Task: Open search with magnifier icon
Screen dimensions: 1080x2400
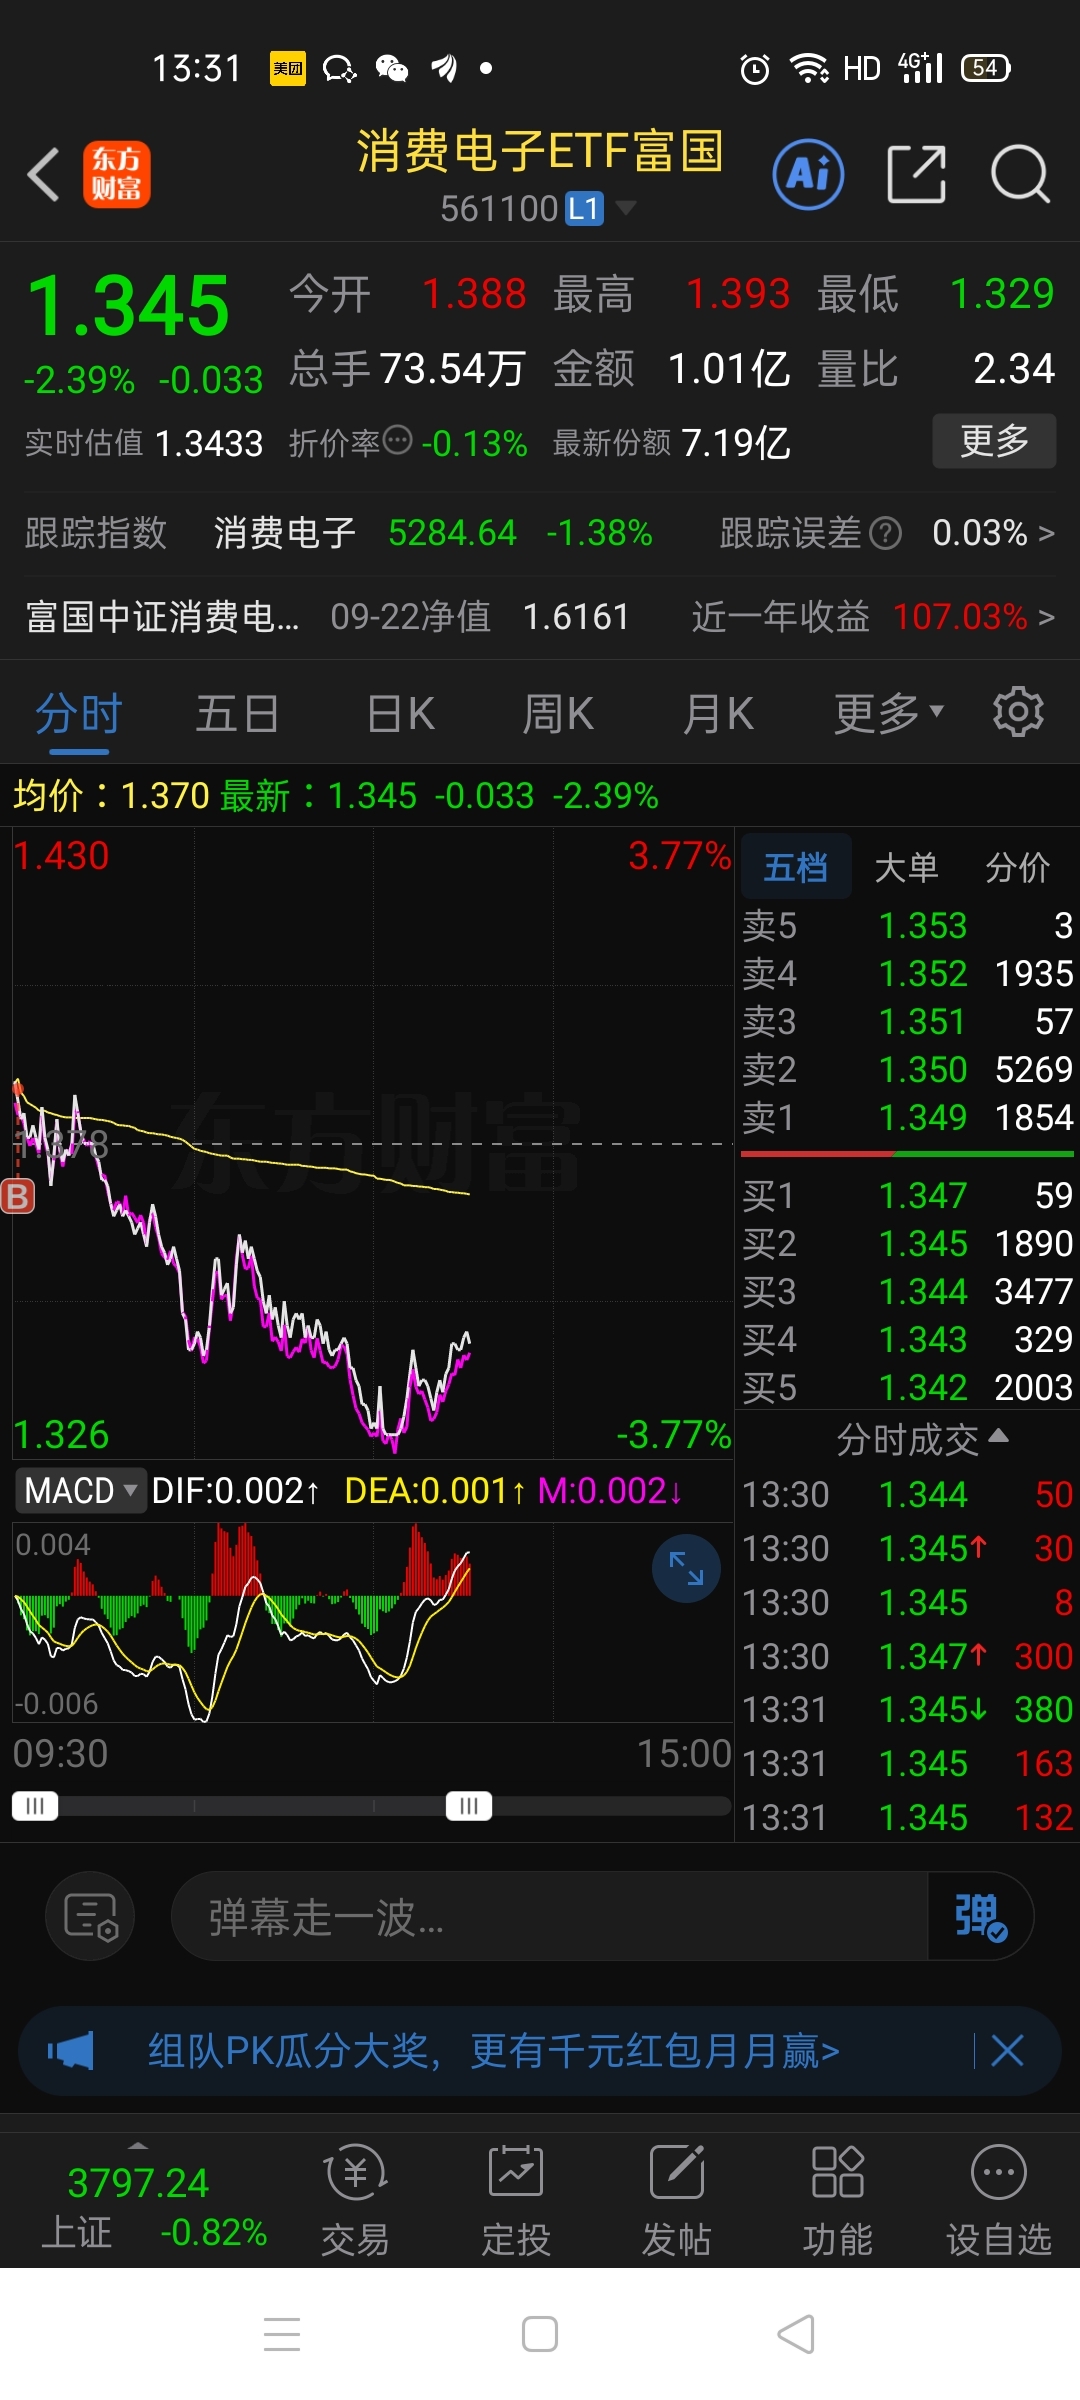Action: coord(1020,174)
